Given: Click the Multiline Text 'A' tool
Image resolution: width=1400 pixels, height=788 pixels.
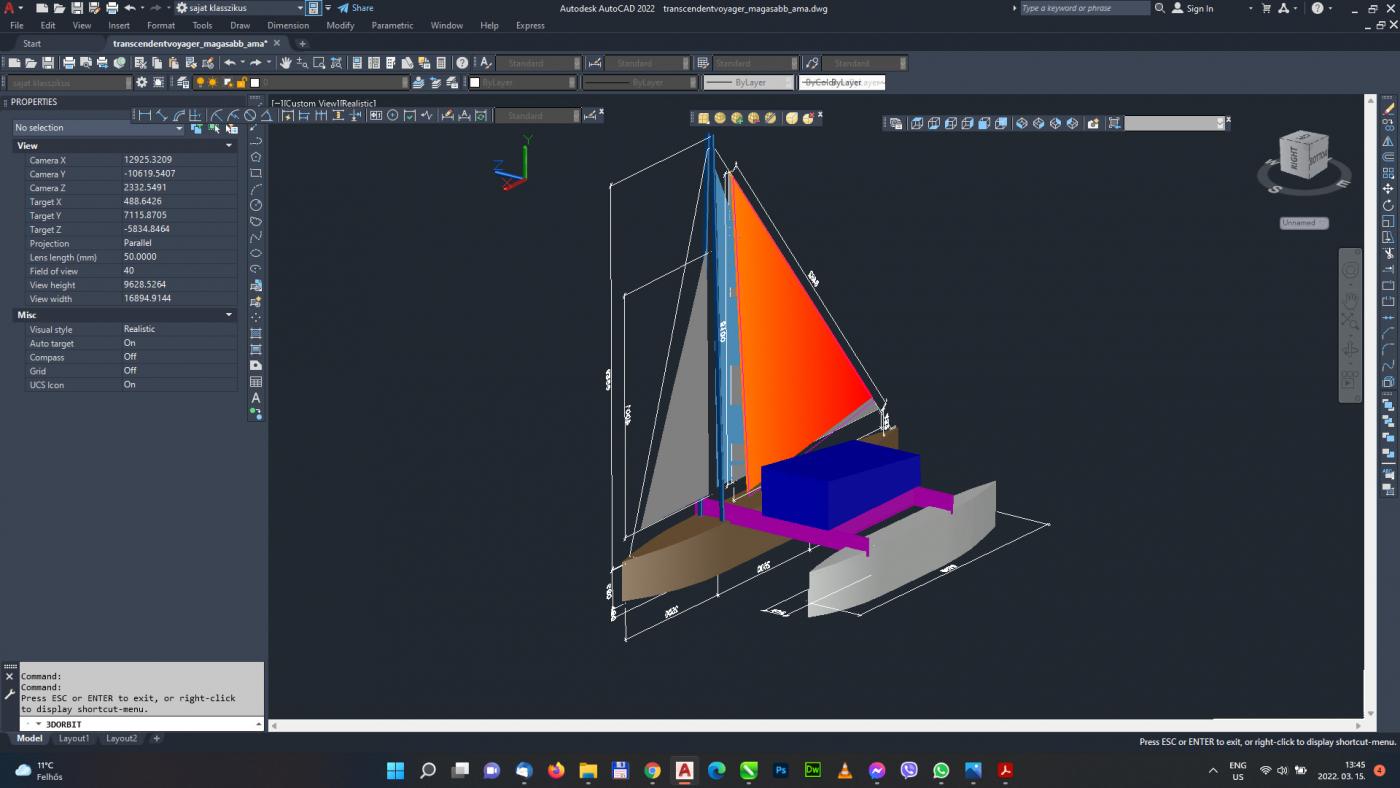Looking at the screenshot, I should (256, 398).
